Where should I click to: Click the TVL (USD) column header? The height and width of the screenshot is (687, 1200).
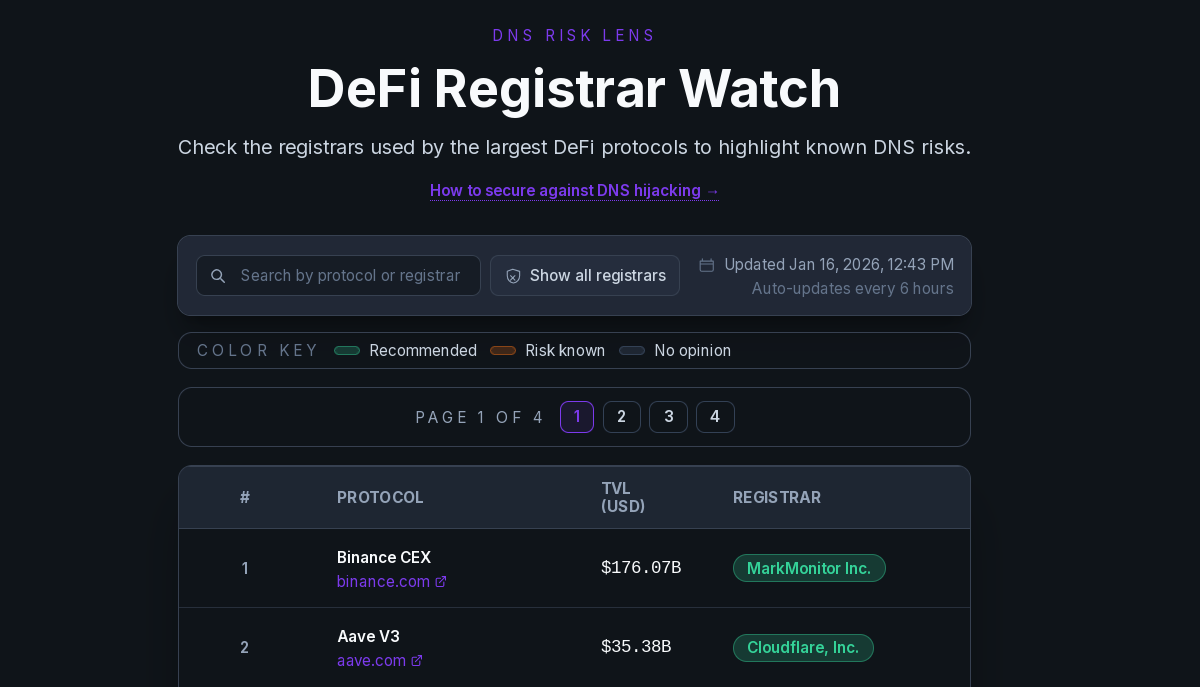623,497
